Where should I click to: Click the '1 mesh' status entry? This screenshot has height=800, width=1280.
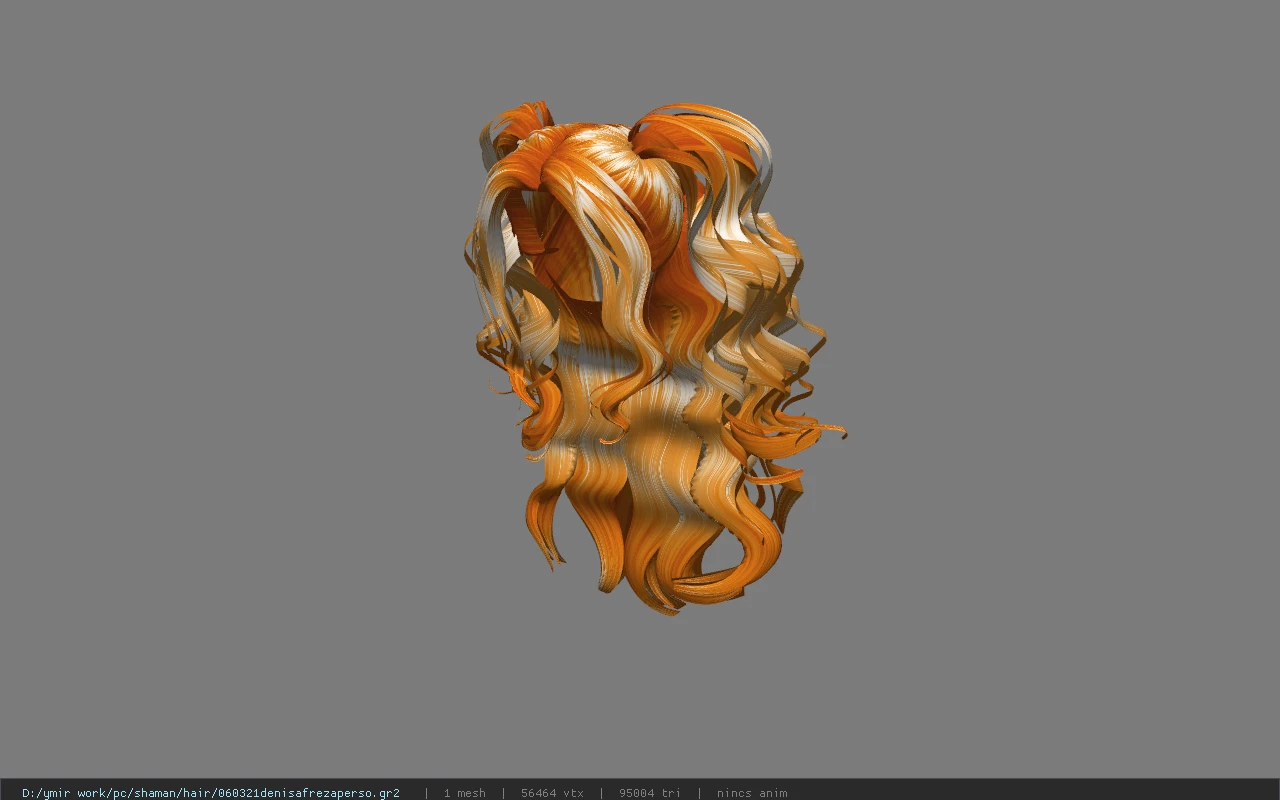[464, 793]
